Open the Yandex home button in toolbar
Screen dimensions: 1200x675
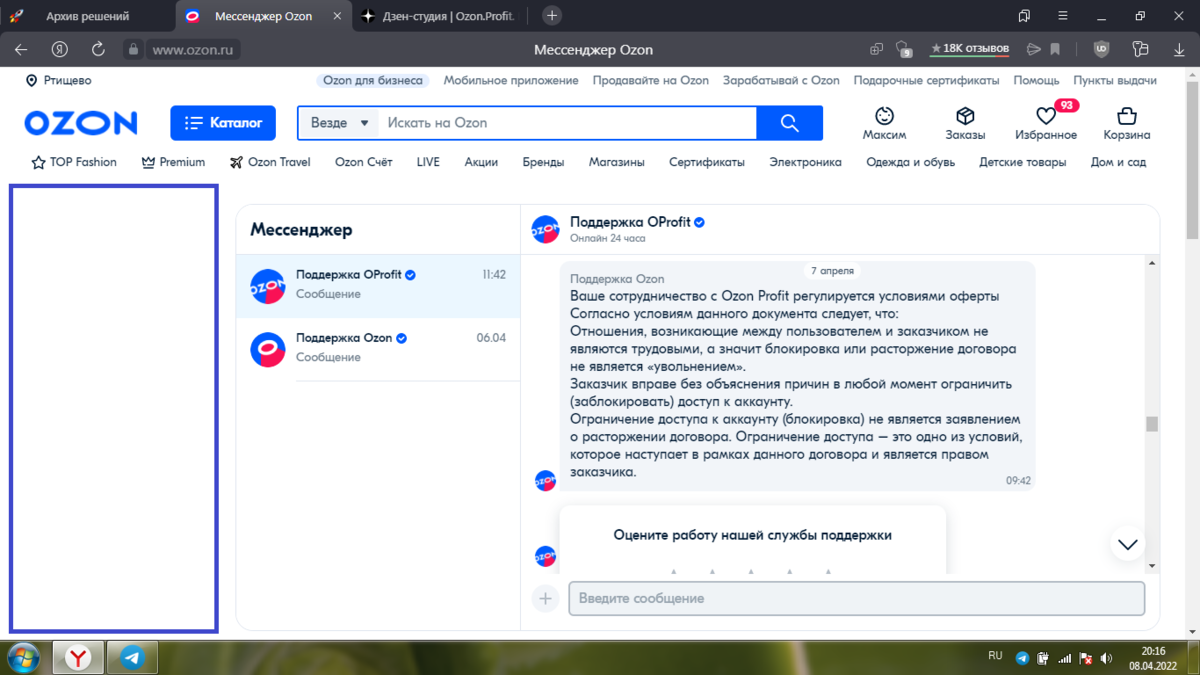[60, 49]
